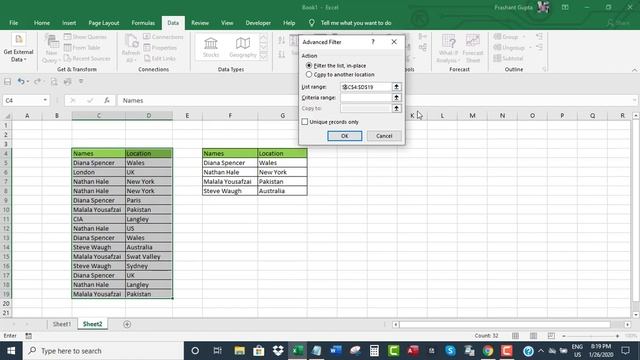Open the Name Box dropdown arrow
The image size is (640, 360).
(x=45, y=100)
